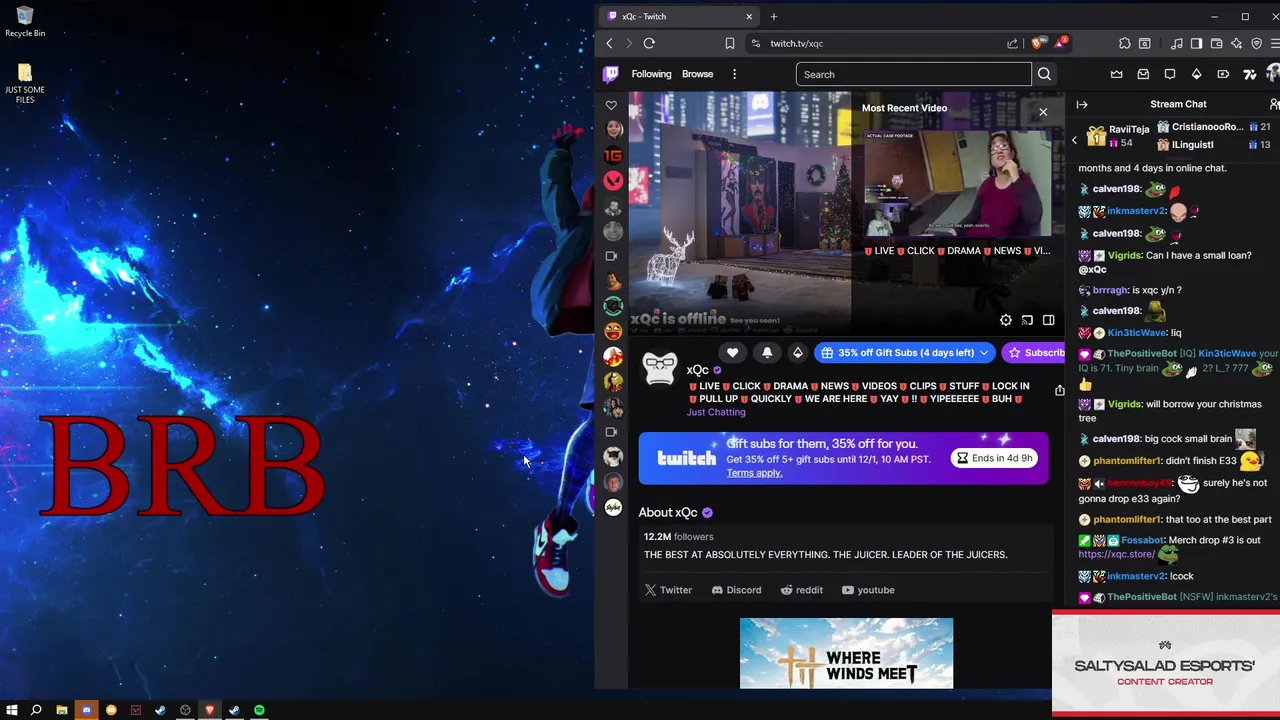Screen dimensions: 1280x720
Task: Open the Prime loot crown icon
Action: (1116, 74)
